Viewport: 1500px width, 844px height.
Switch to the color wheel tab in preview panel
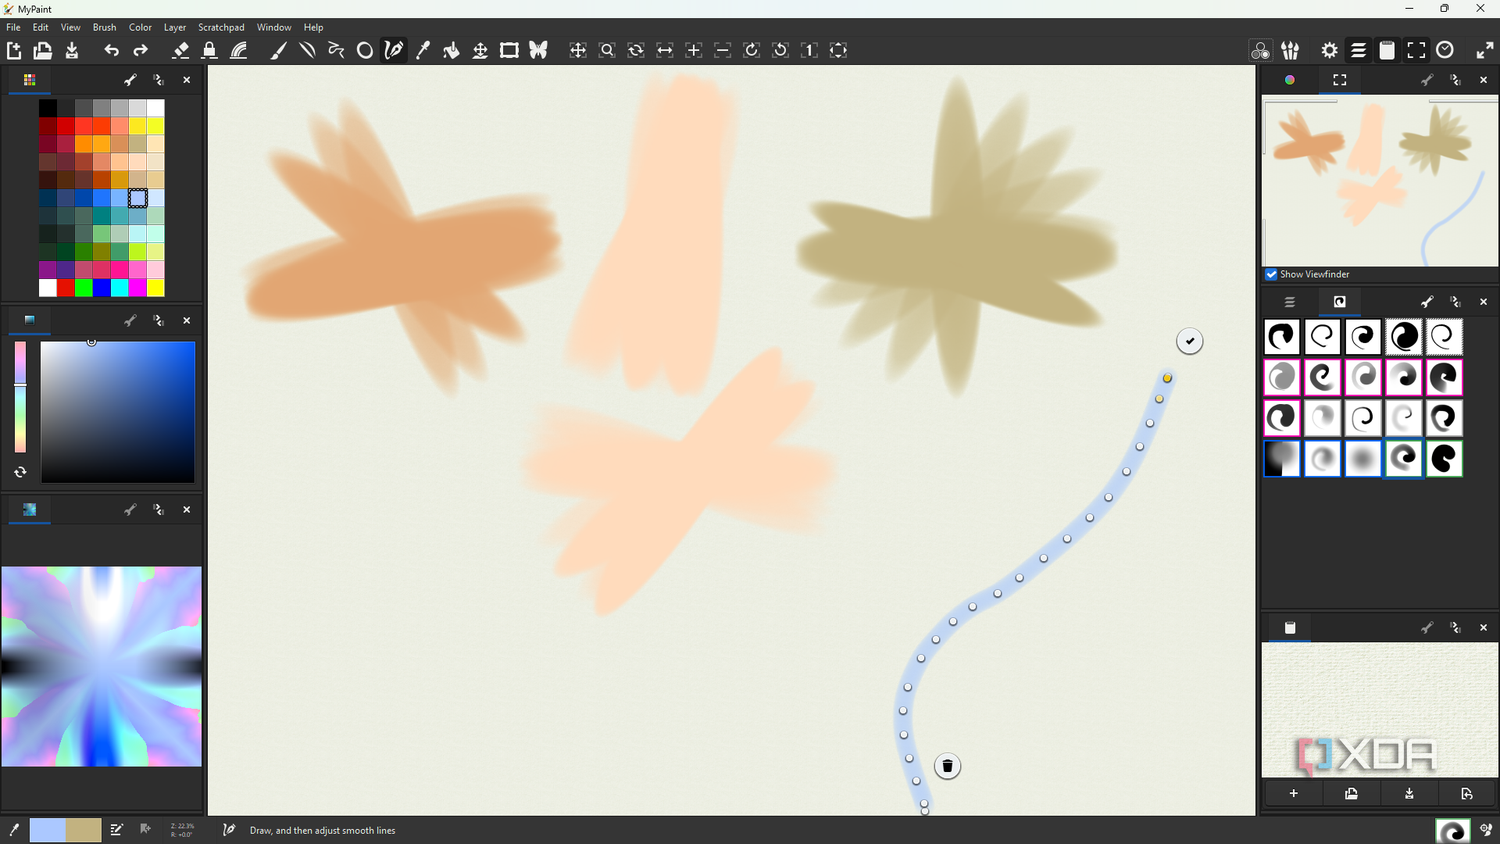[1290, 80]
